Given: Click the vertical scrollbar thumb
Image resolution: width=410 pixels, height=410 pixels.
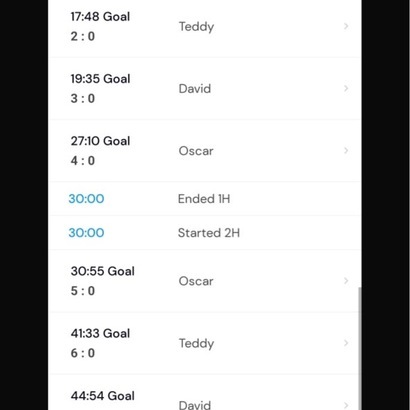Looking at the screenshot, I should (x=360, y=348).
